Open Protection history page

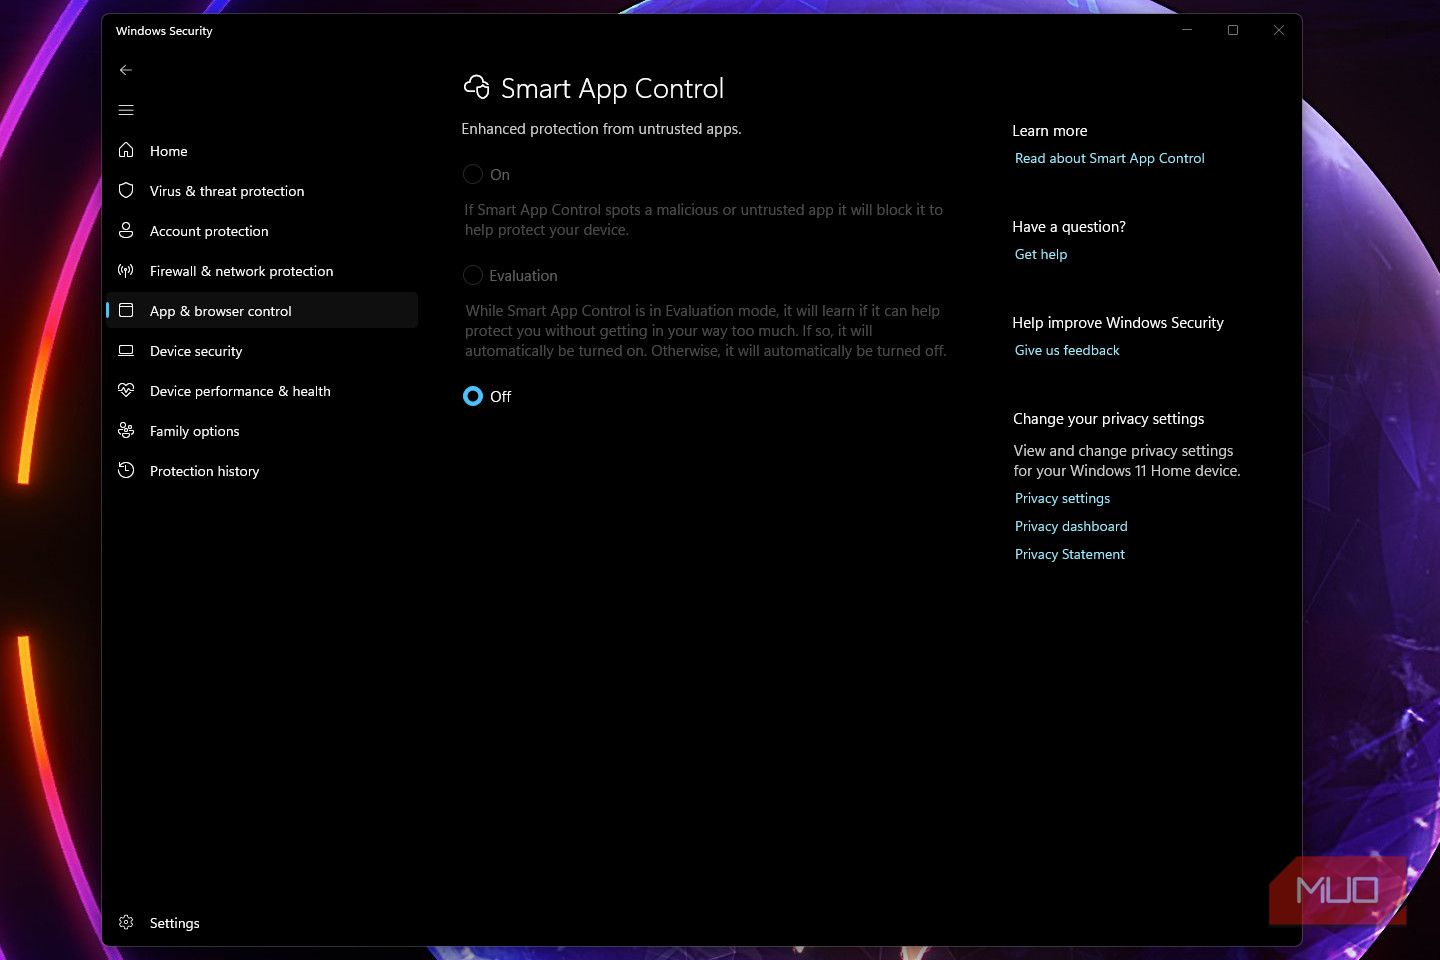pyautogui.click(x=262, y=470)
